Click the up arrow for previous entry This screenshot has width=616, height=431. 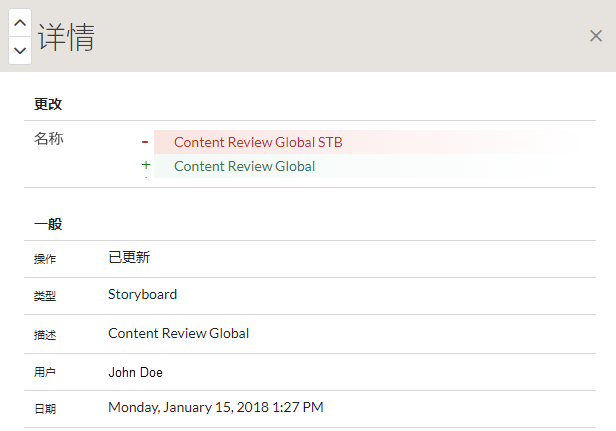click(20, 22)
